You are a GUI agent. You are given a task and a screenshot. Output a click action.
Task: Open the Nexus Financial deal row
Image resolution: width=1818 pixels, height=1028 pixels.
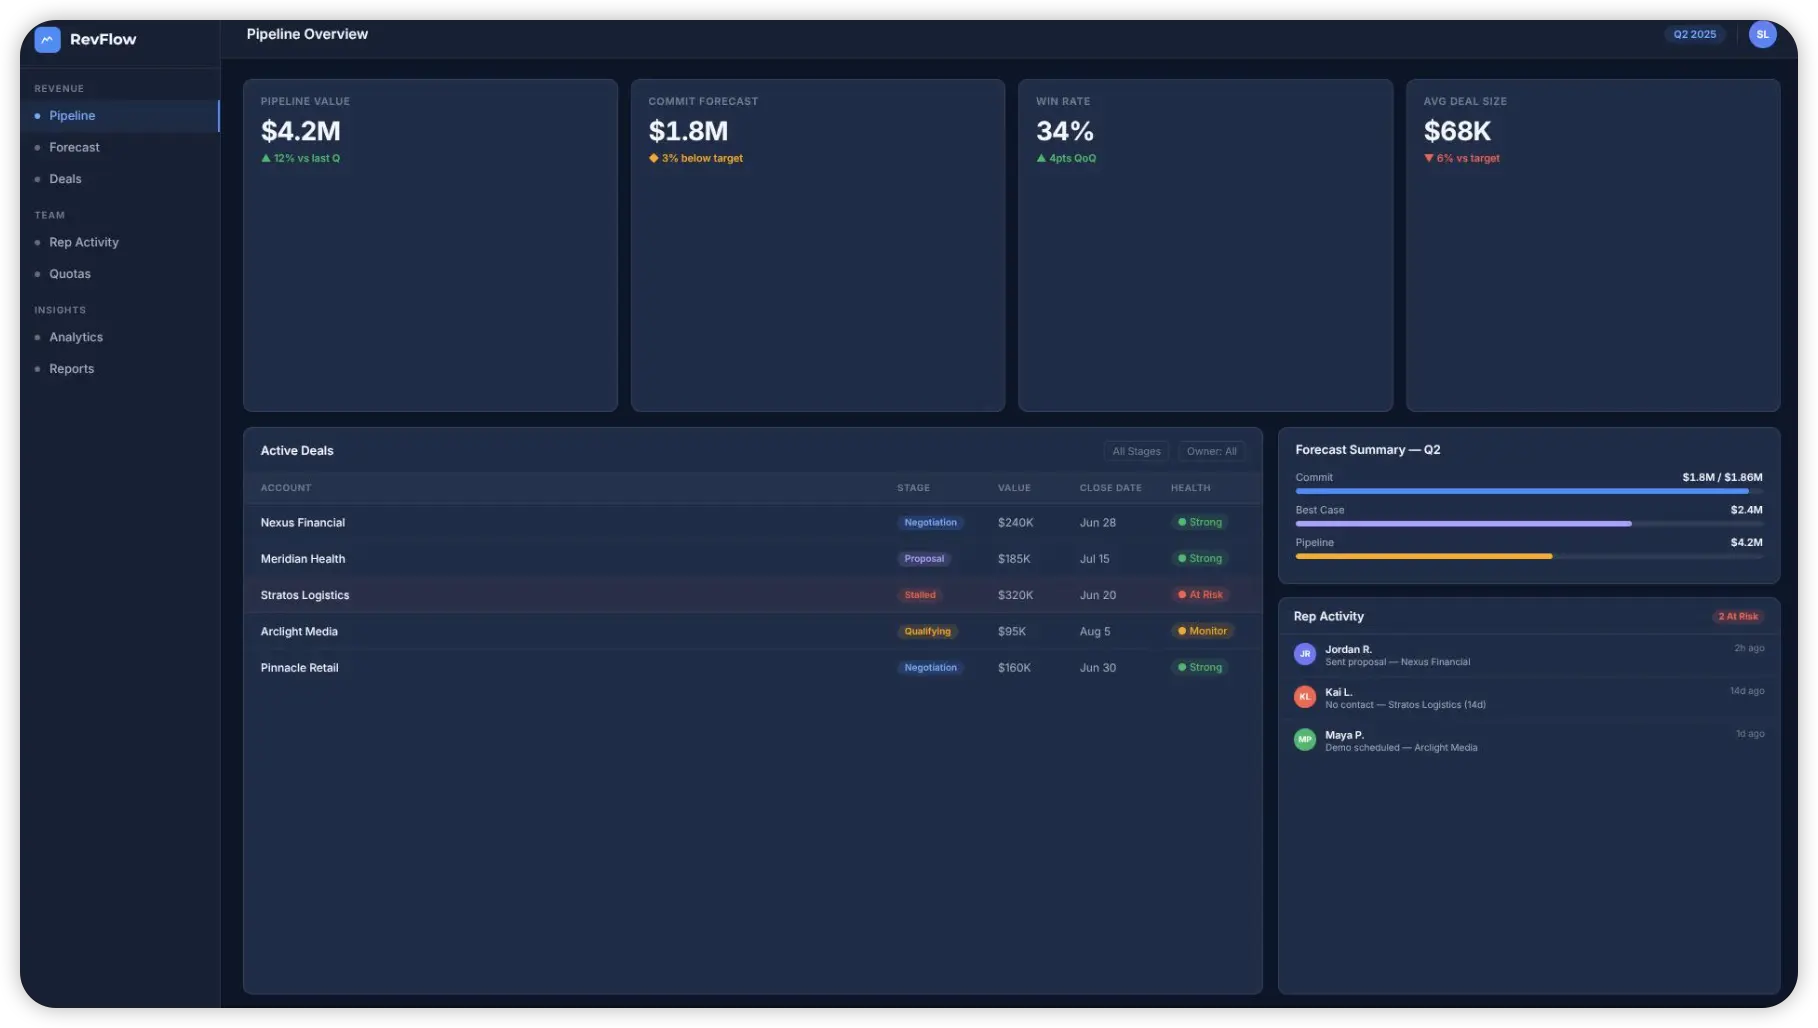click(752, 522)
